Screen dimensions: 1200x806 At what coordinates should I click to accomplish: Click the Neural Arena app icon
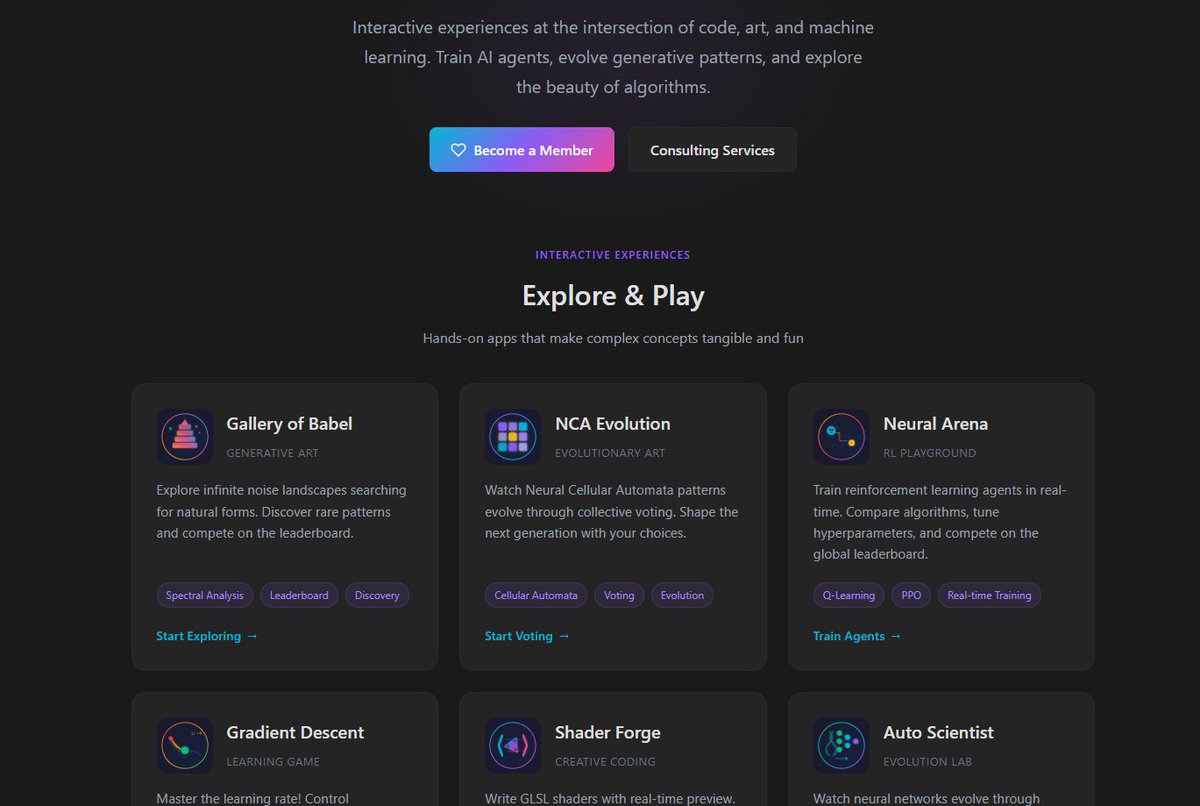coord(841,436)
